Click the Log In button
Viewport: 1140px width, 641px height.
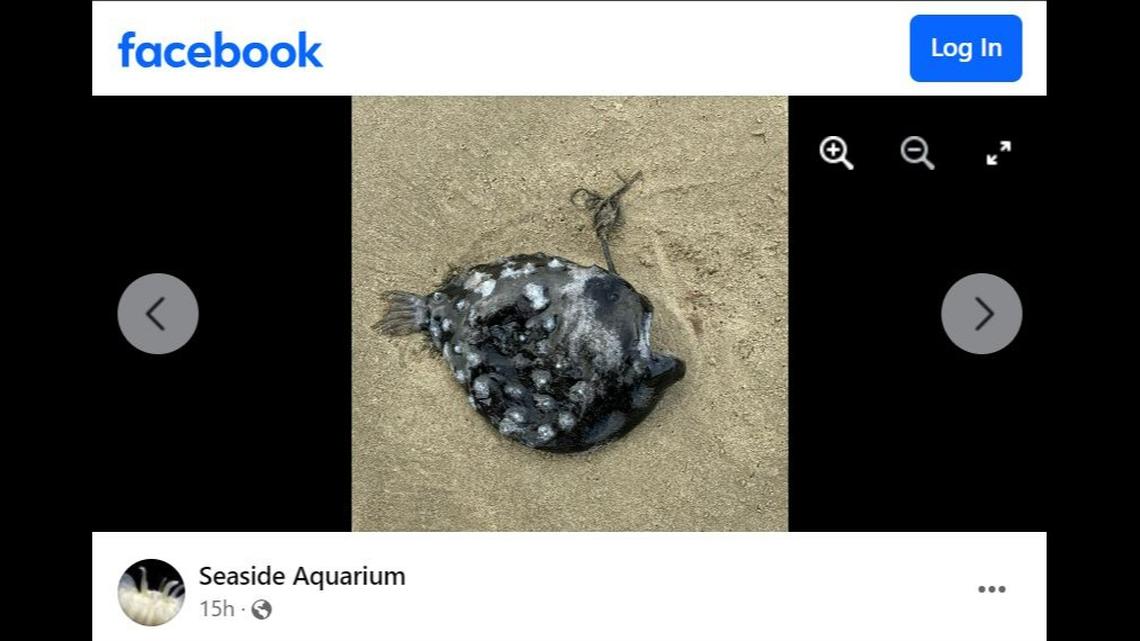(966, 48)
